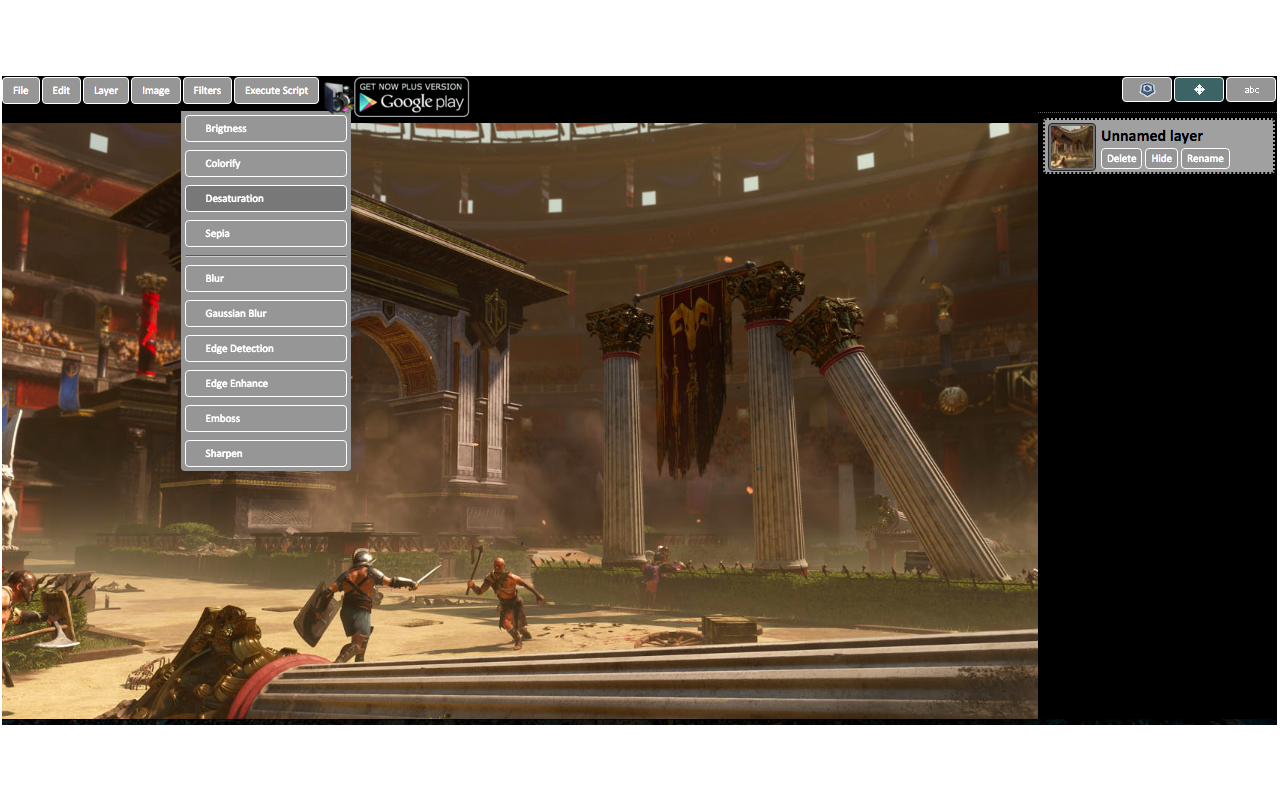The height and width of the screenshot is (800, 1280).
Task: Apply the Gaussian Blur filter
Action: click(266, 313)
